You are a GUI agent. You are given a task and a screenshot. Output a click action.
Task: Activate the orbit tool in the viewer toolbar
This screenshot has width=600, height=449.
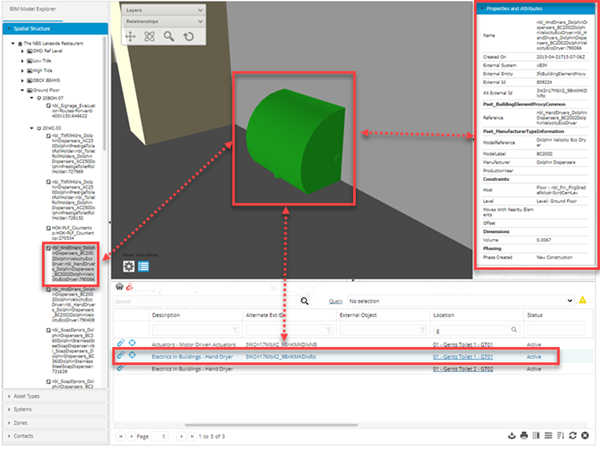click(x=149, y=35)
